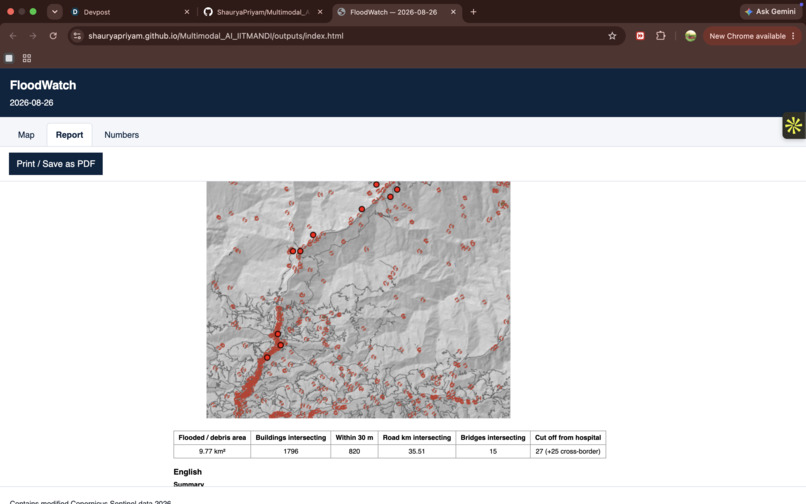Click the FloodWatch header title
This screenshot has height=504, width=806.
[43, 85]
